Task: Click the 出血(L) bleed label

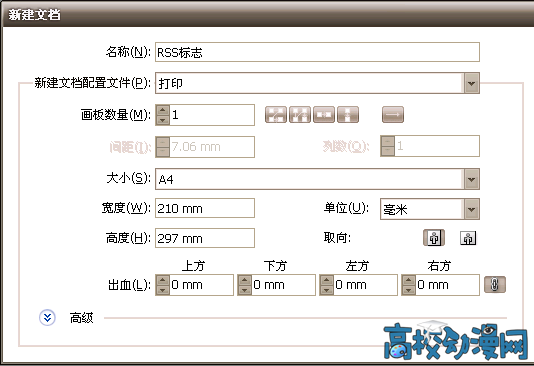Action: (x=129, y=285)
